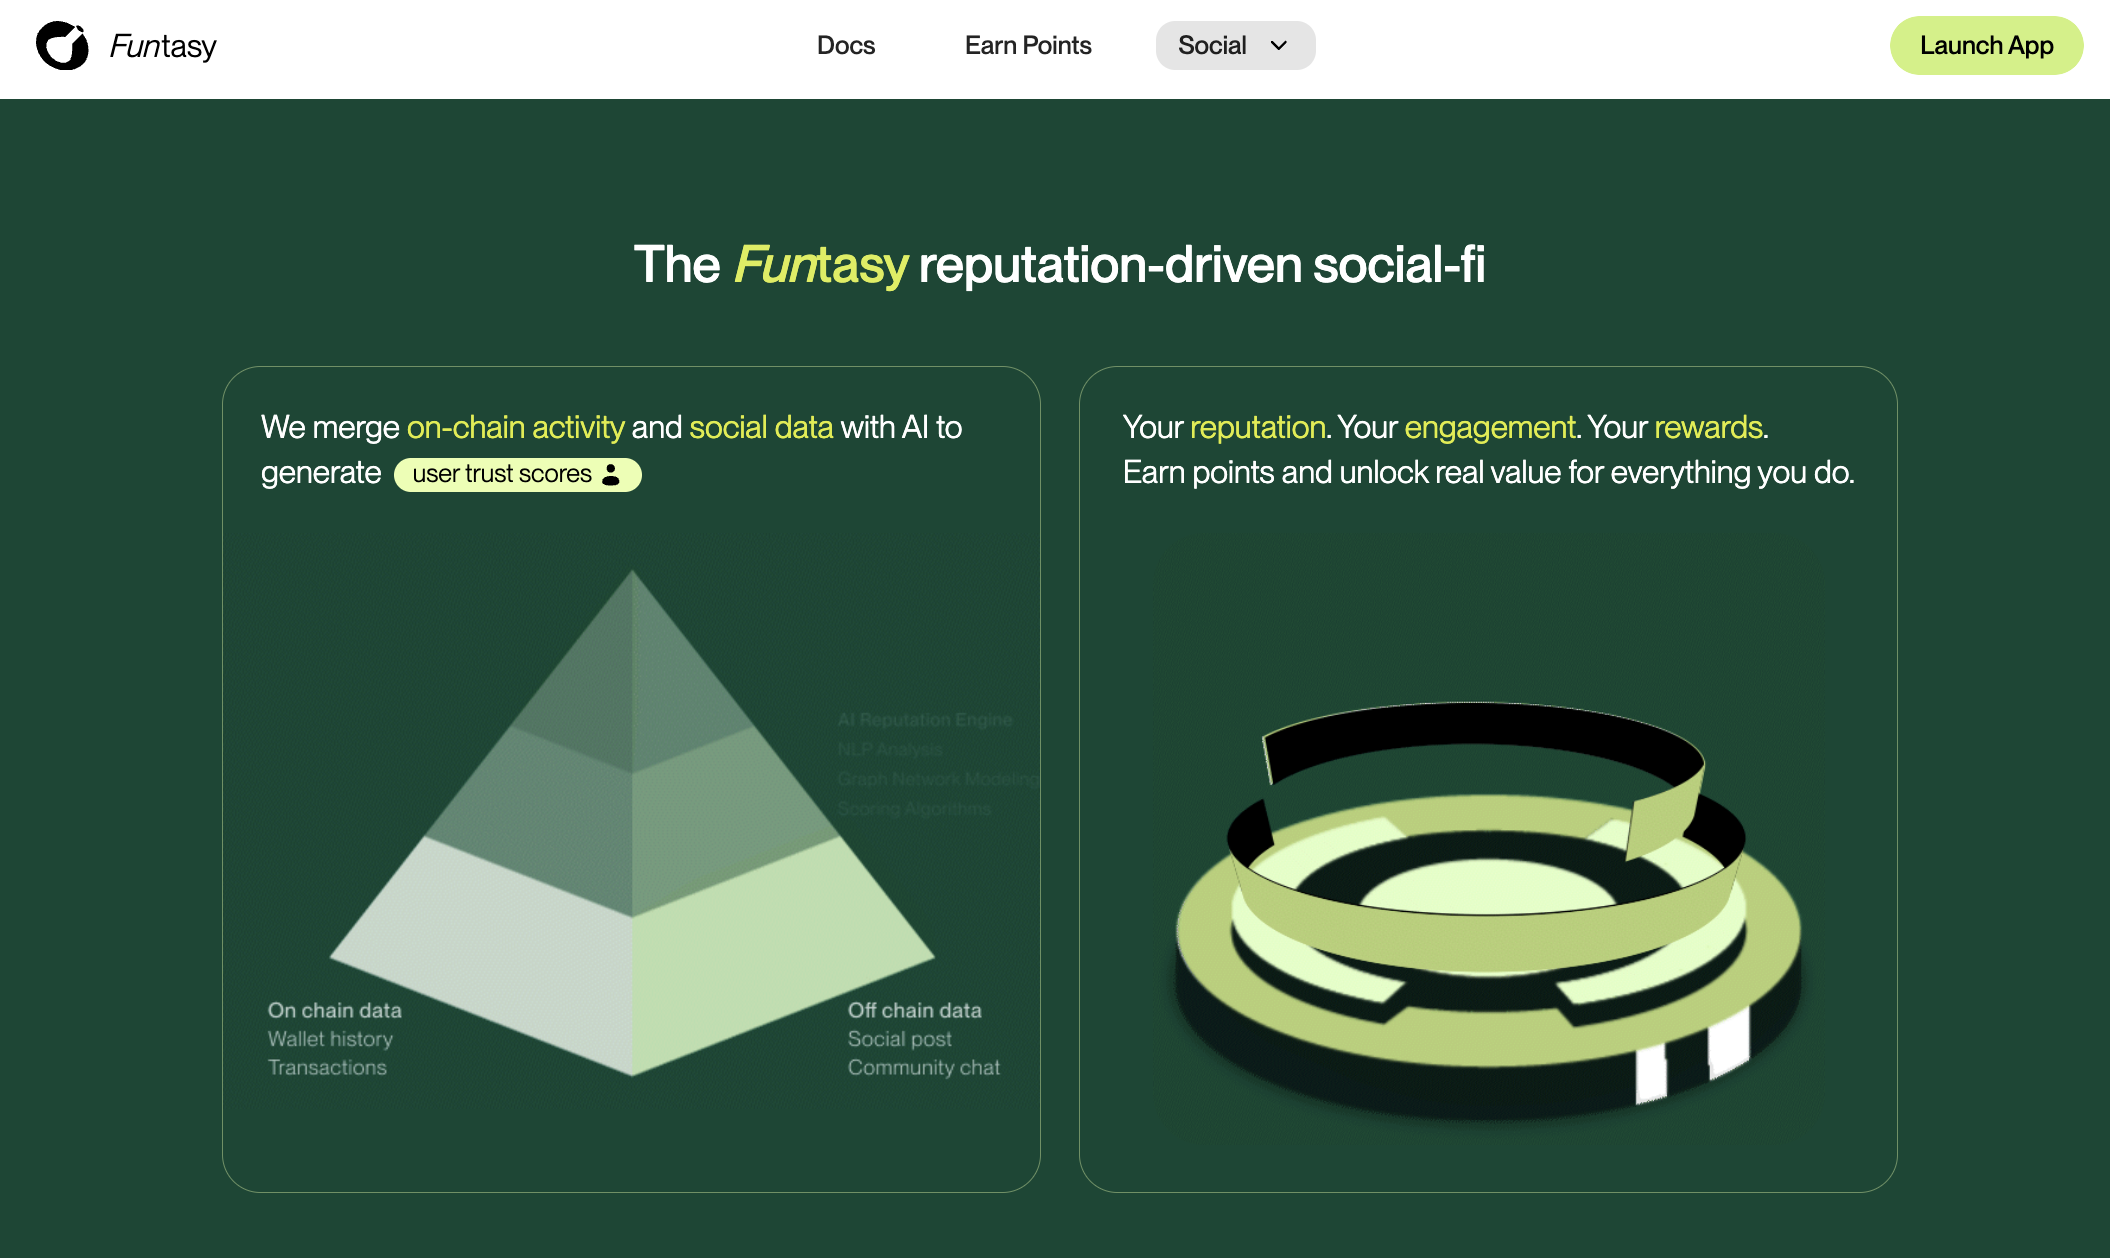The image size is (2110, 1258).
Task: Click the AI Reputation Engine faded label
Action: click(924, 720)
